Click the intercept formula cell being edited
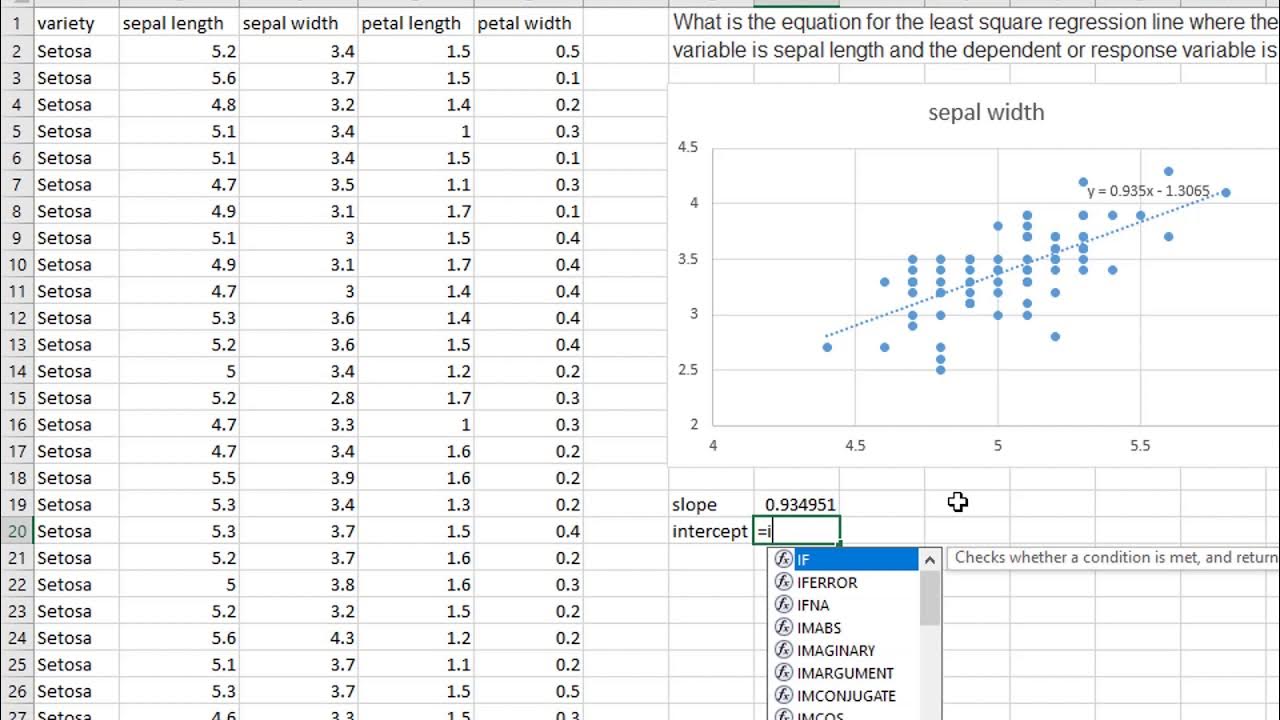This screenshot has width=1280, height=720. tap(796, 531)
